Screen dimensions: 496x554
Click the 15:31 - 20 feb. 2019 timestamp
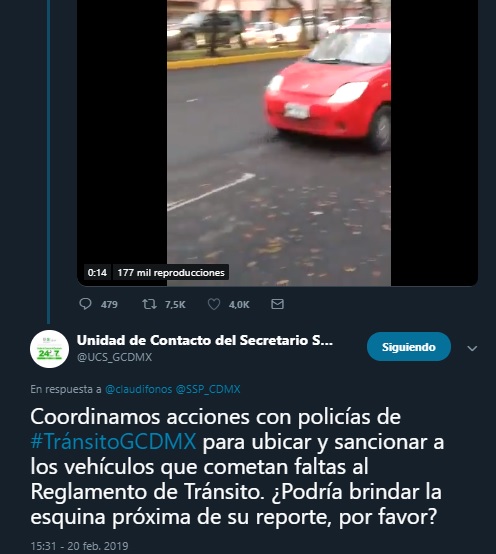pyautogui.click(x=79, y=546)
